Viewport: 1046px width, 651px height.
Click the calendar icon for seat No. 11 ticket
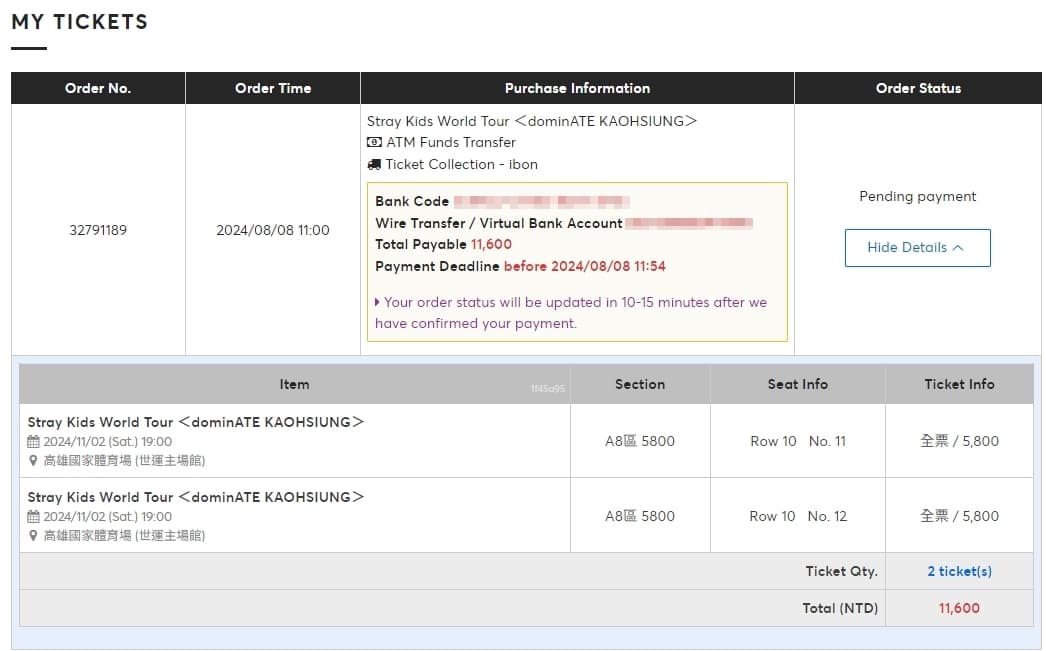[33, 442]
